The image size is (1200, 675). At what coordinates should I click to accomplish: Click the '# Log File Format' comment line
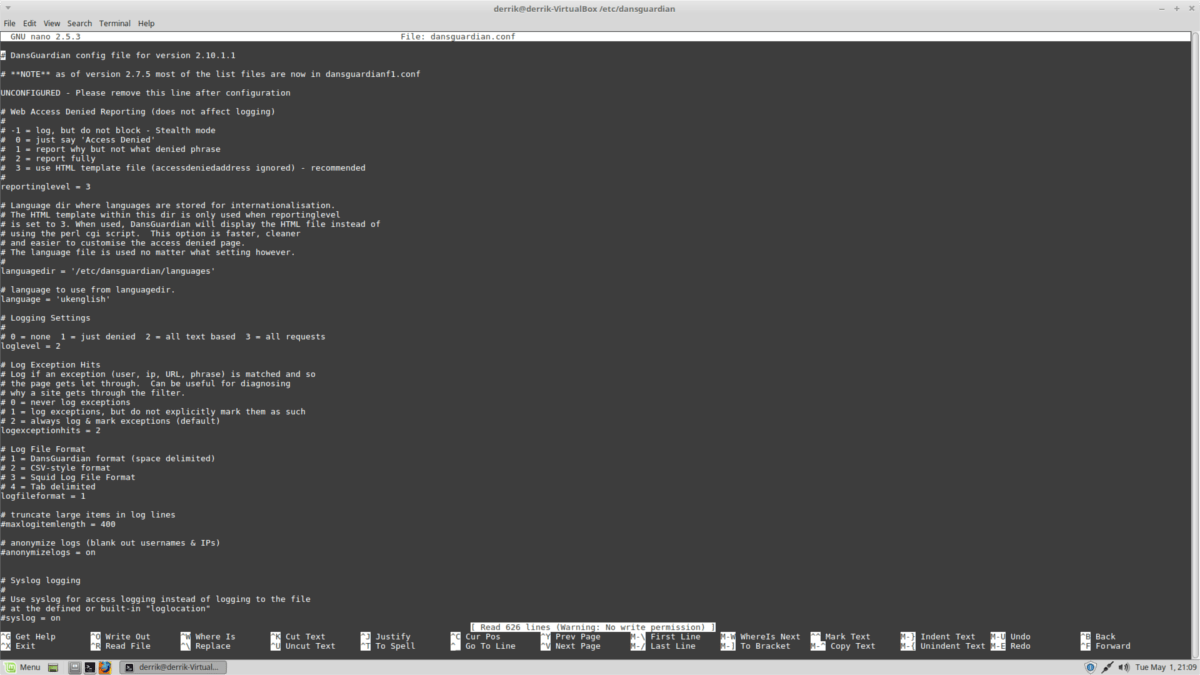[43, 449]
